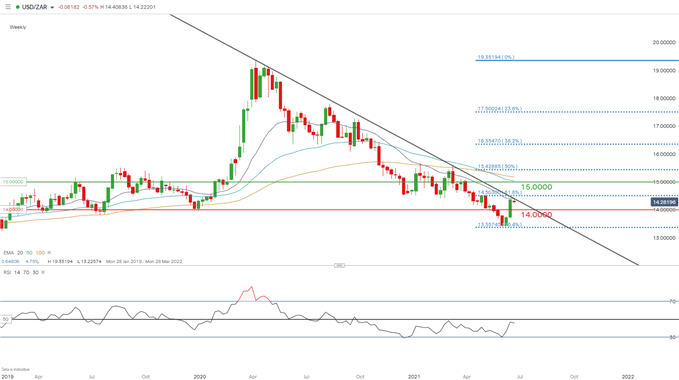This screenshot has height=380, width=679.
Task: Open RSI indicator settings label
Action: [7, 273]
